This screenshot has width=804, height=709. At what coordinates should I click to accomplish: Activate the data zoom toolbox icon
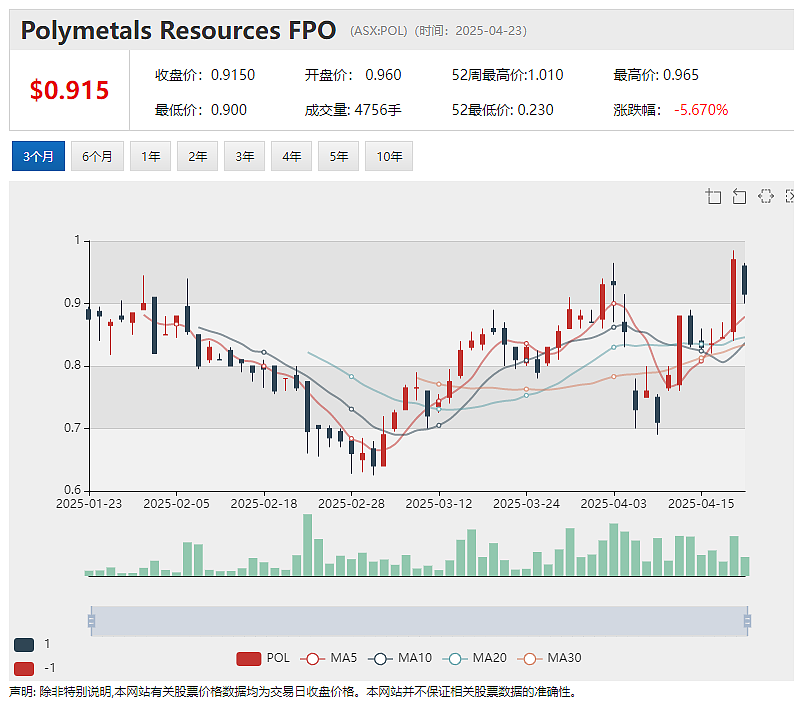click(713, 196)
